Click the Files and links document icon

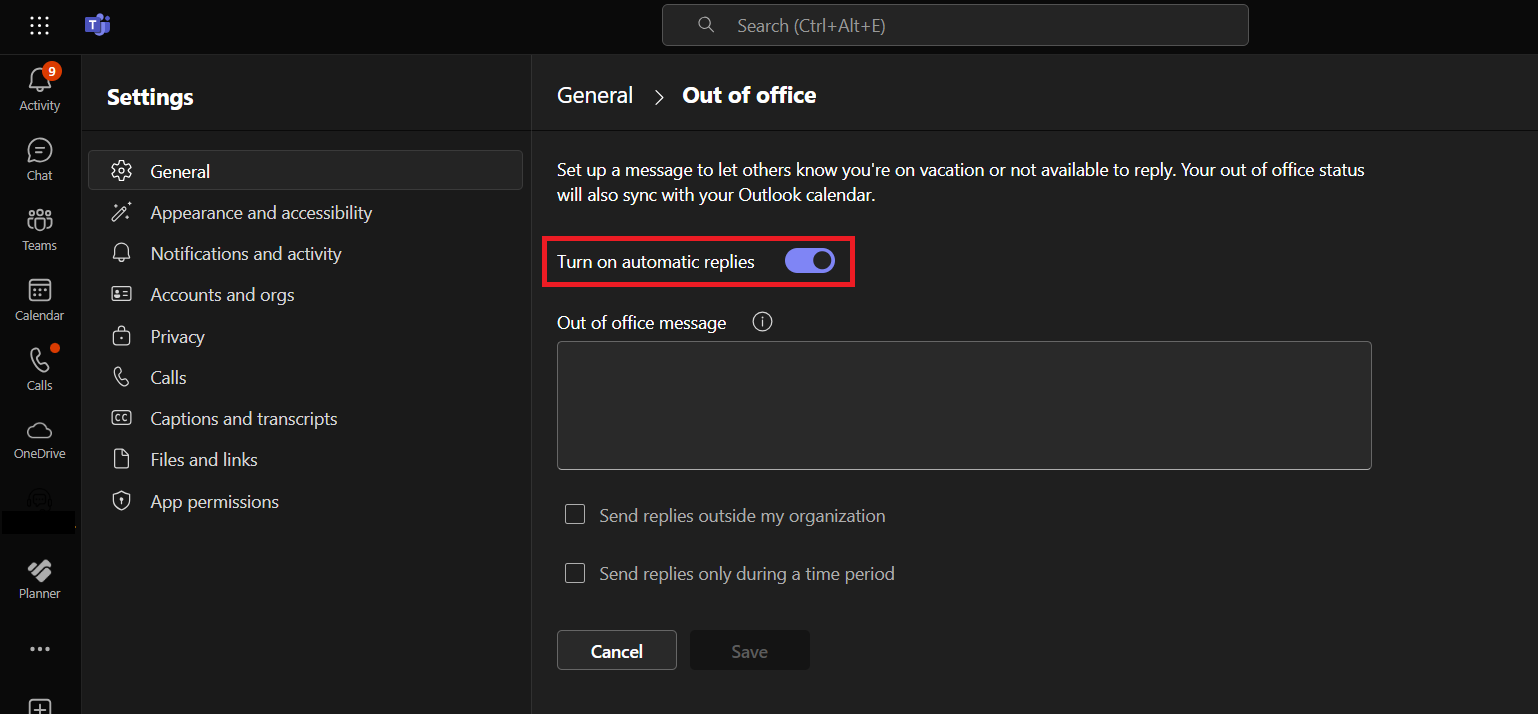(x=122, y=459)
